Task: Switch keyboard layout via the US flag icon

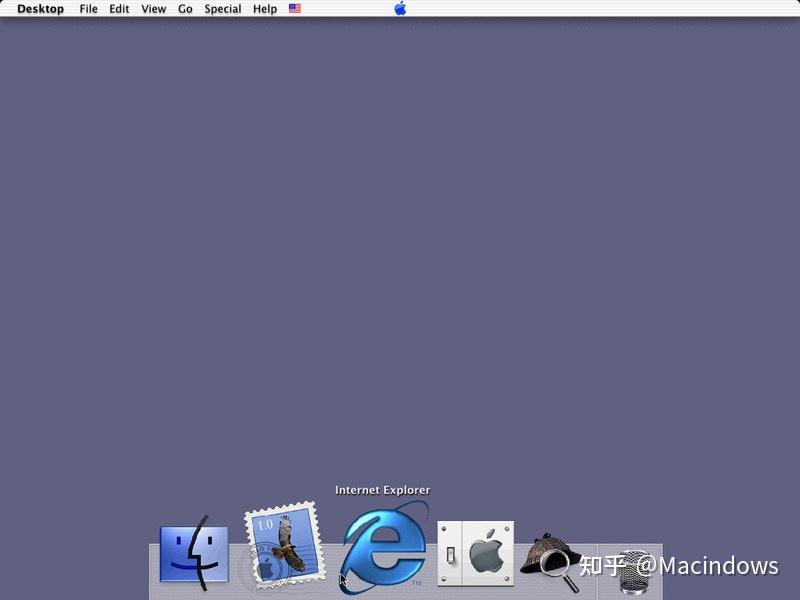Action: pos(293,9)
